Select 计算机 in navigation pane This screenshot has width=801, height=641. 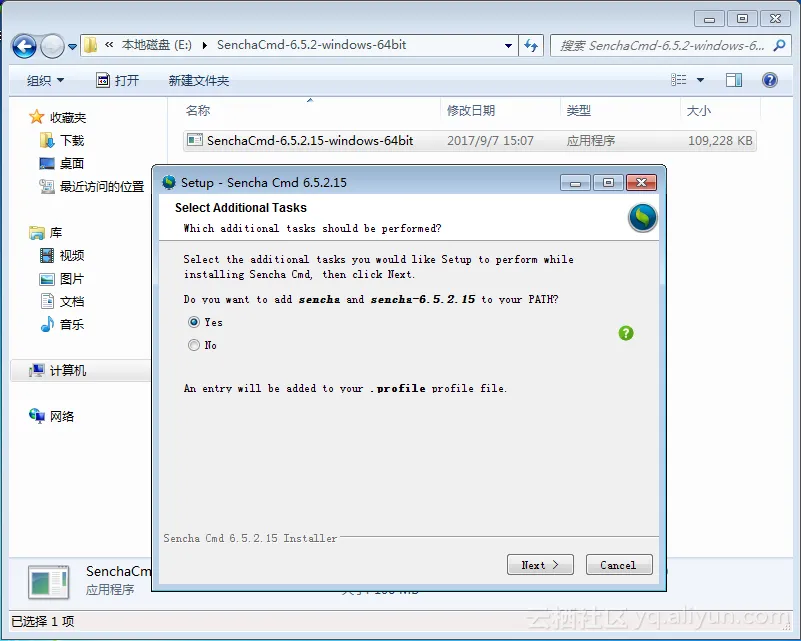click(57, 370)
